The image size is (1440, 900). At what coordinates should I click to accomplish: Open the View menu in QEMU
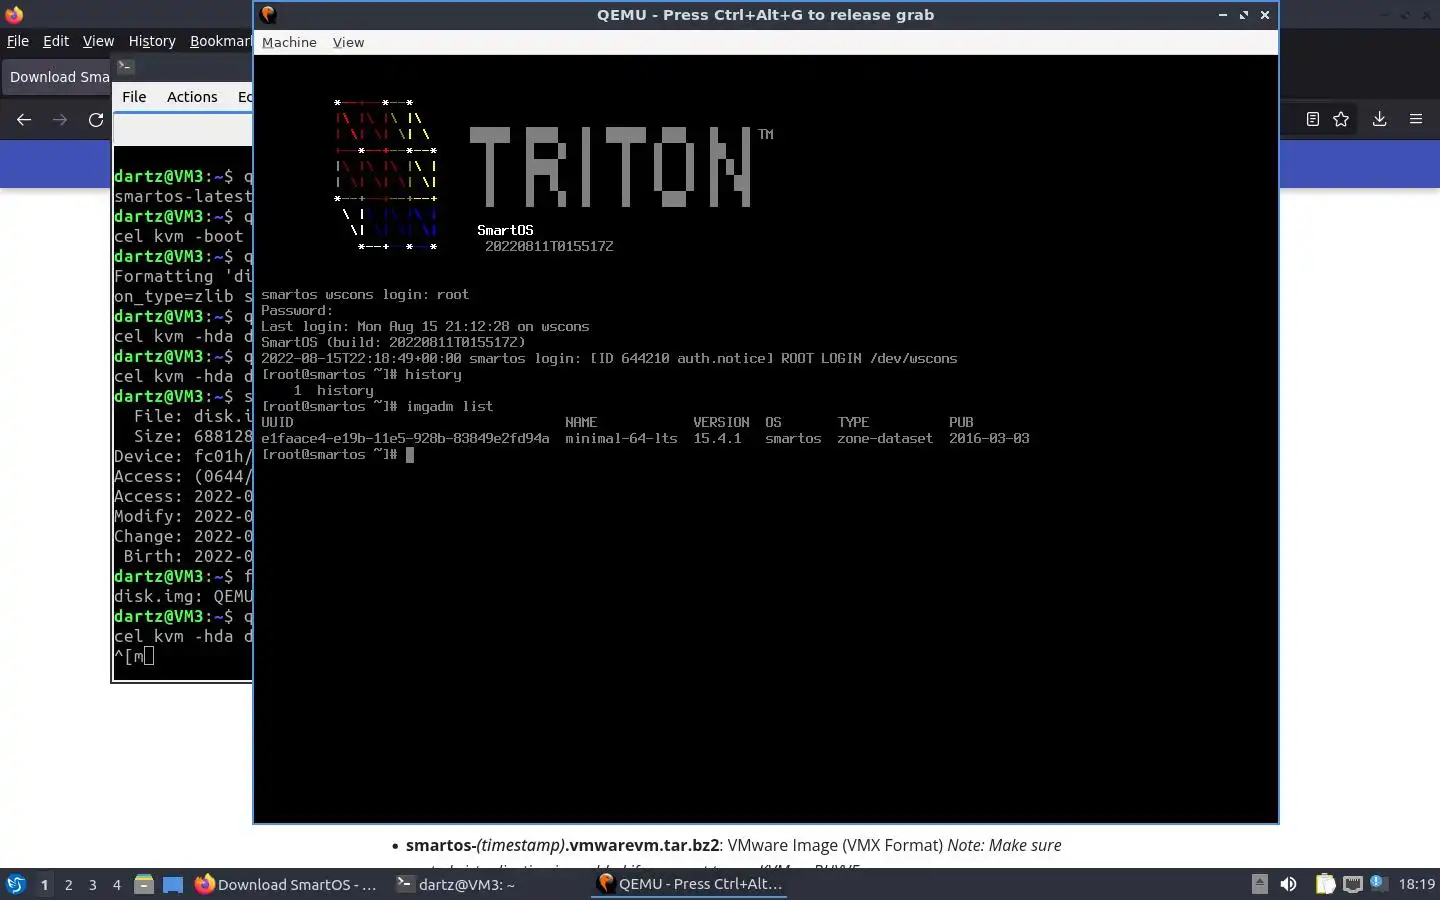(348, 42)
